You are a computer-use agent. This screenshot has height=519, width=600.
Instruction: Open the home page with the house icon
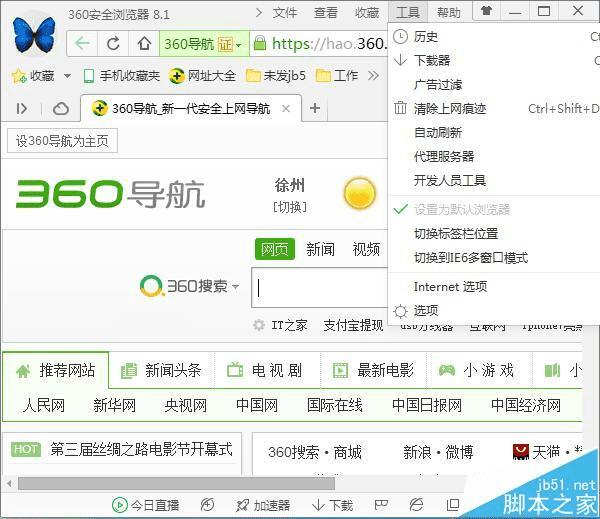pos(144,43)
